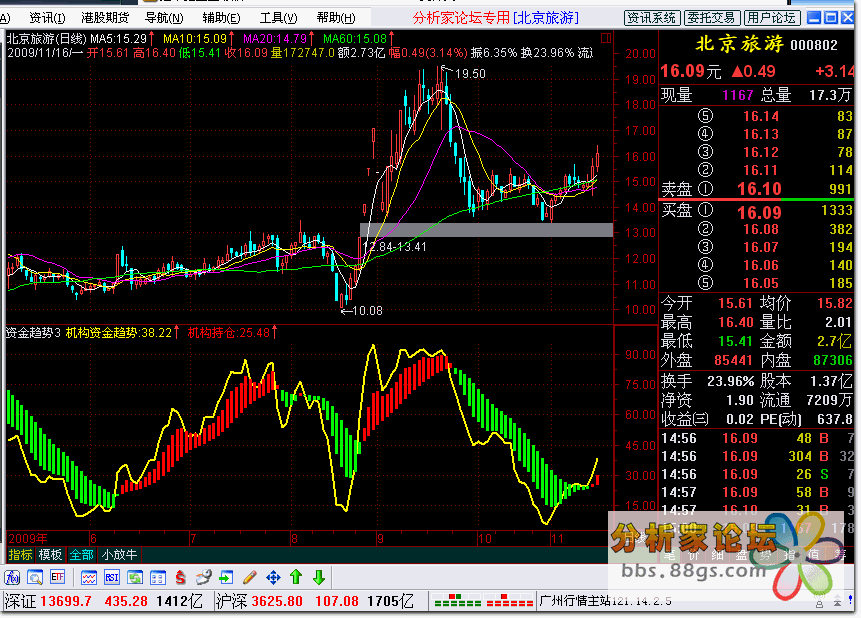The width and height of the screenshot is (861, 618).
Task: Click the 资讯系统 button
Action: (652, 18)
